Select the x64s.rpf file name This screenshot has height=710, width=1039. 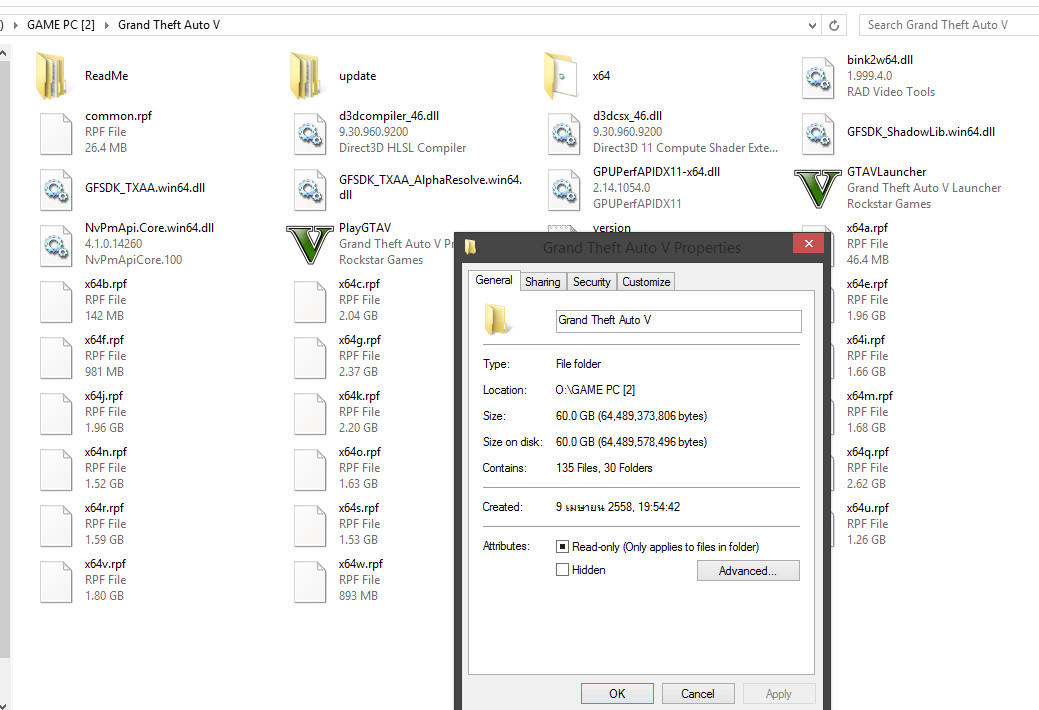click(x=358, y=508)
